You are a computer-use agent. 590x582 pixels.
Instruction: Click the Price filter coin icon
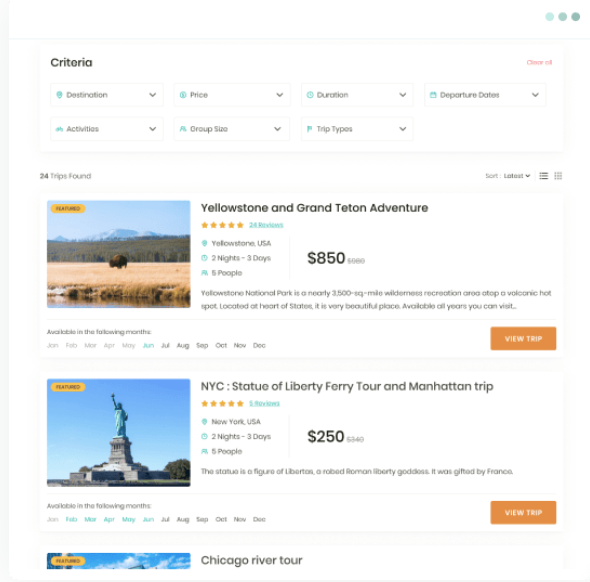click(x=183, y=95)
